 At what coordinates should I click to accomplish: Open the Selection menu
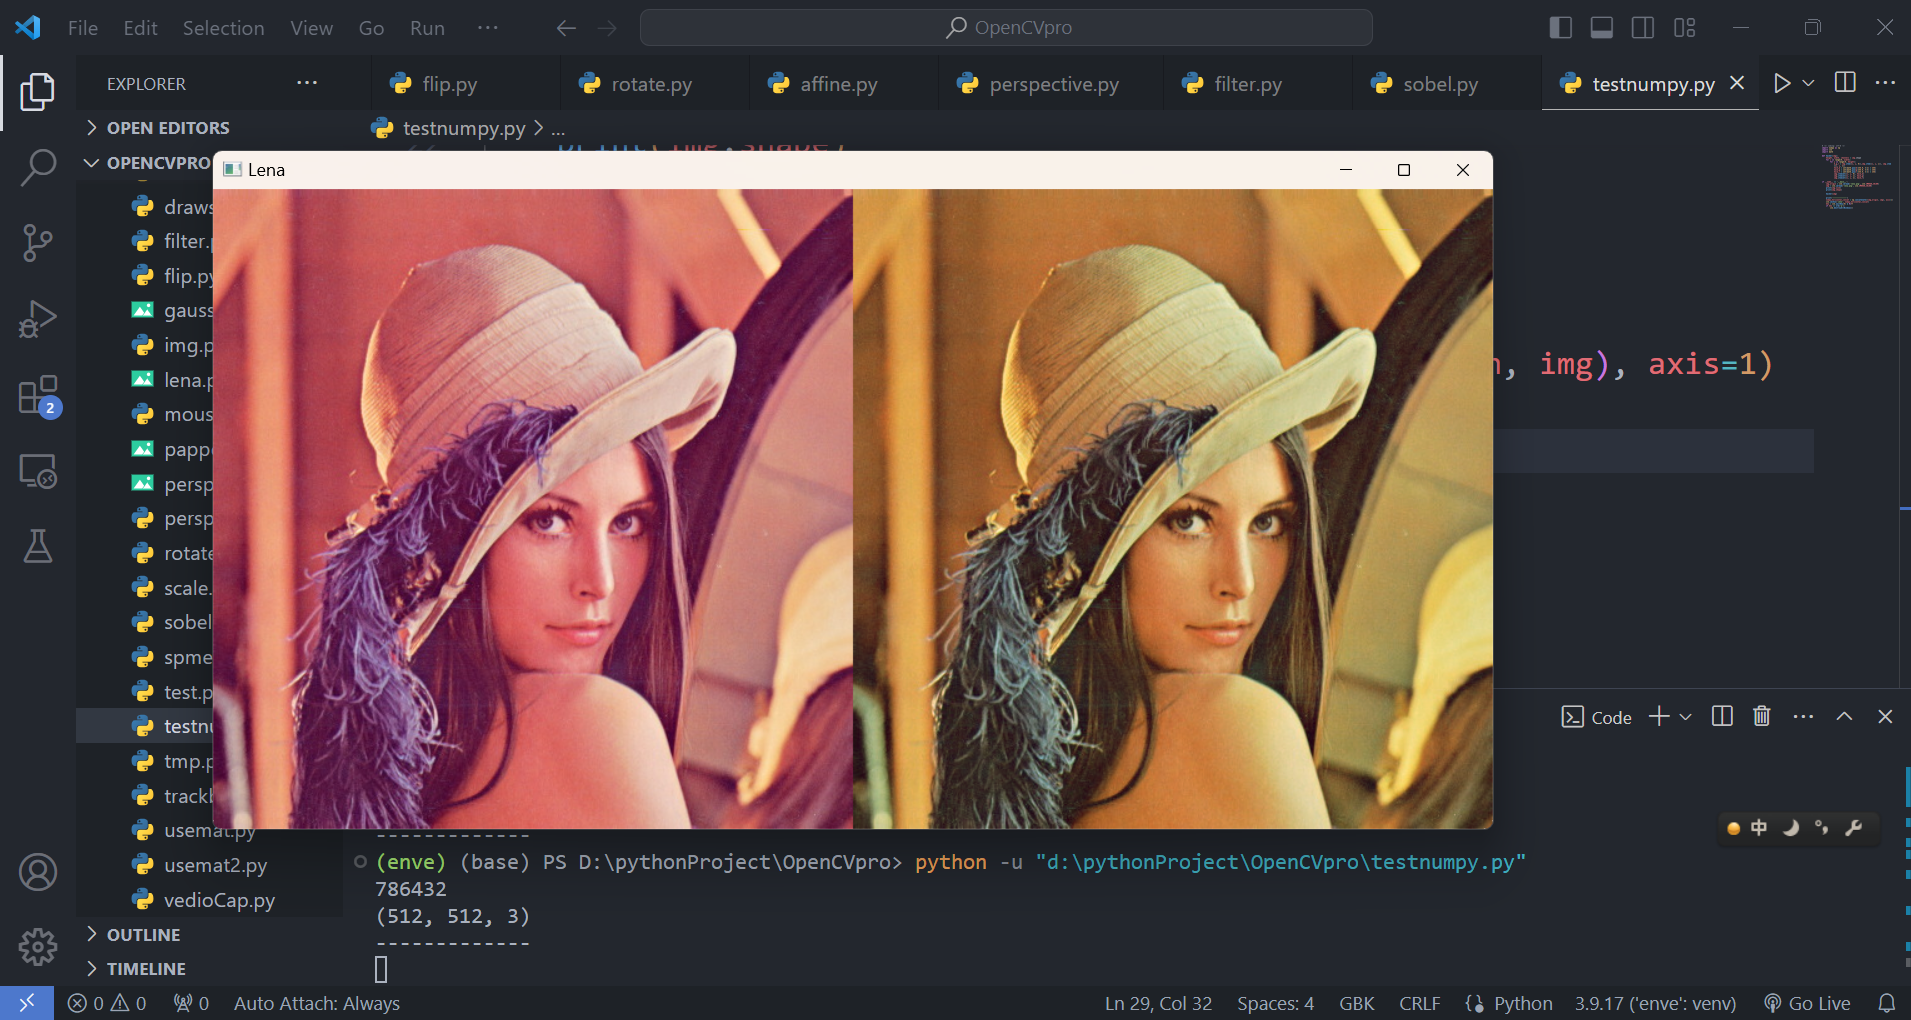point(223,28)
